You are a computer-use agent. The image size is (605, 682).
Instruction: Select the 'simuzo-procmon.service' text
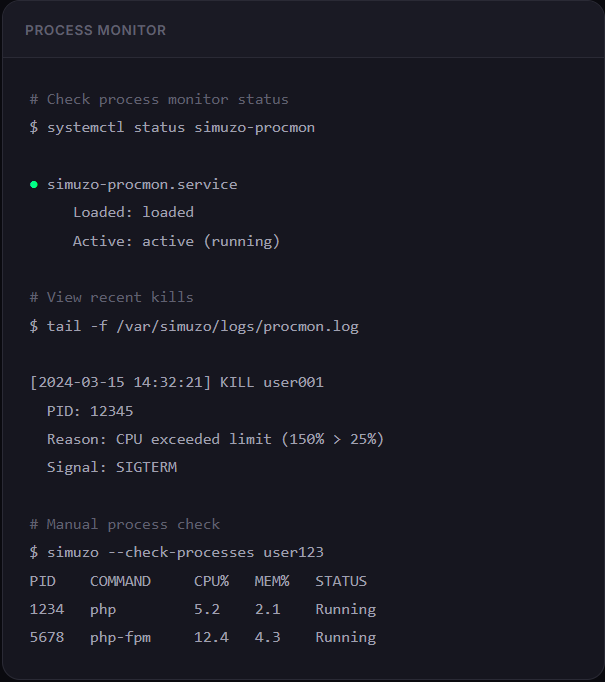pyautogui.click(x=142, y=185)
